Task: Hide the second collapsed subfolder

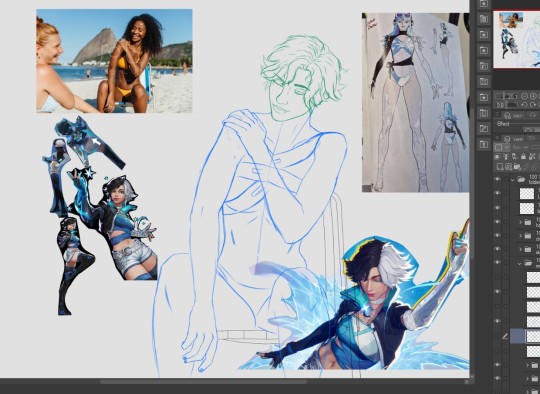Action: (497, 236)
